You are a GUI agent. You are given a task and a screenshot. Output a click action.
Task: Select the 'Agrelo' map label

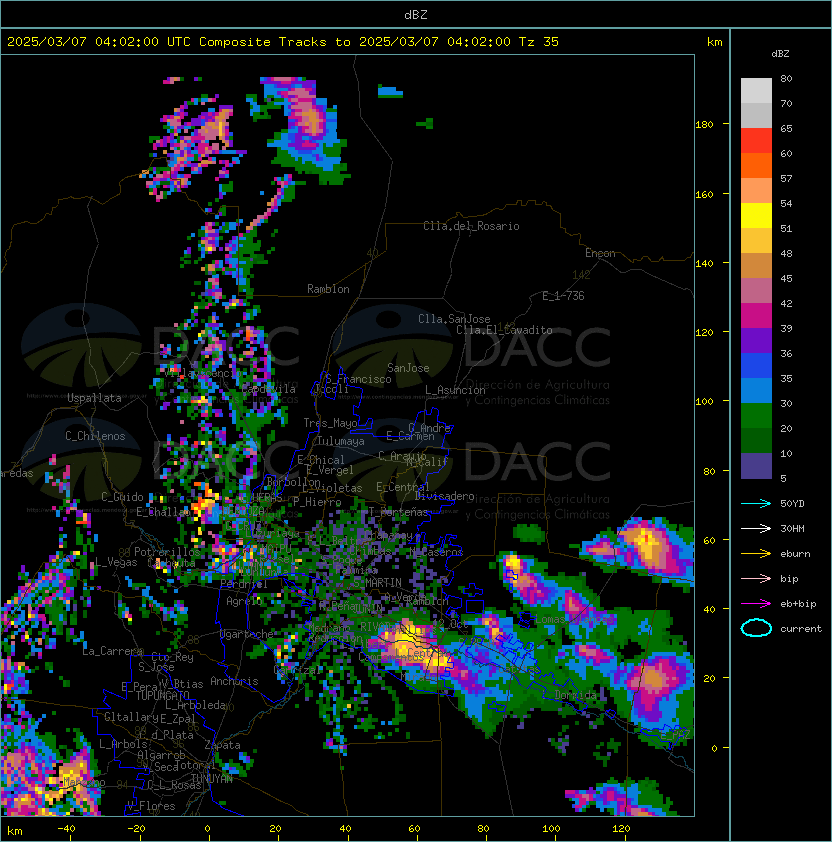pyautogui.click(x=244, y=601)
